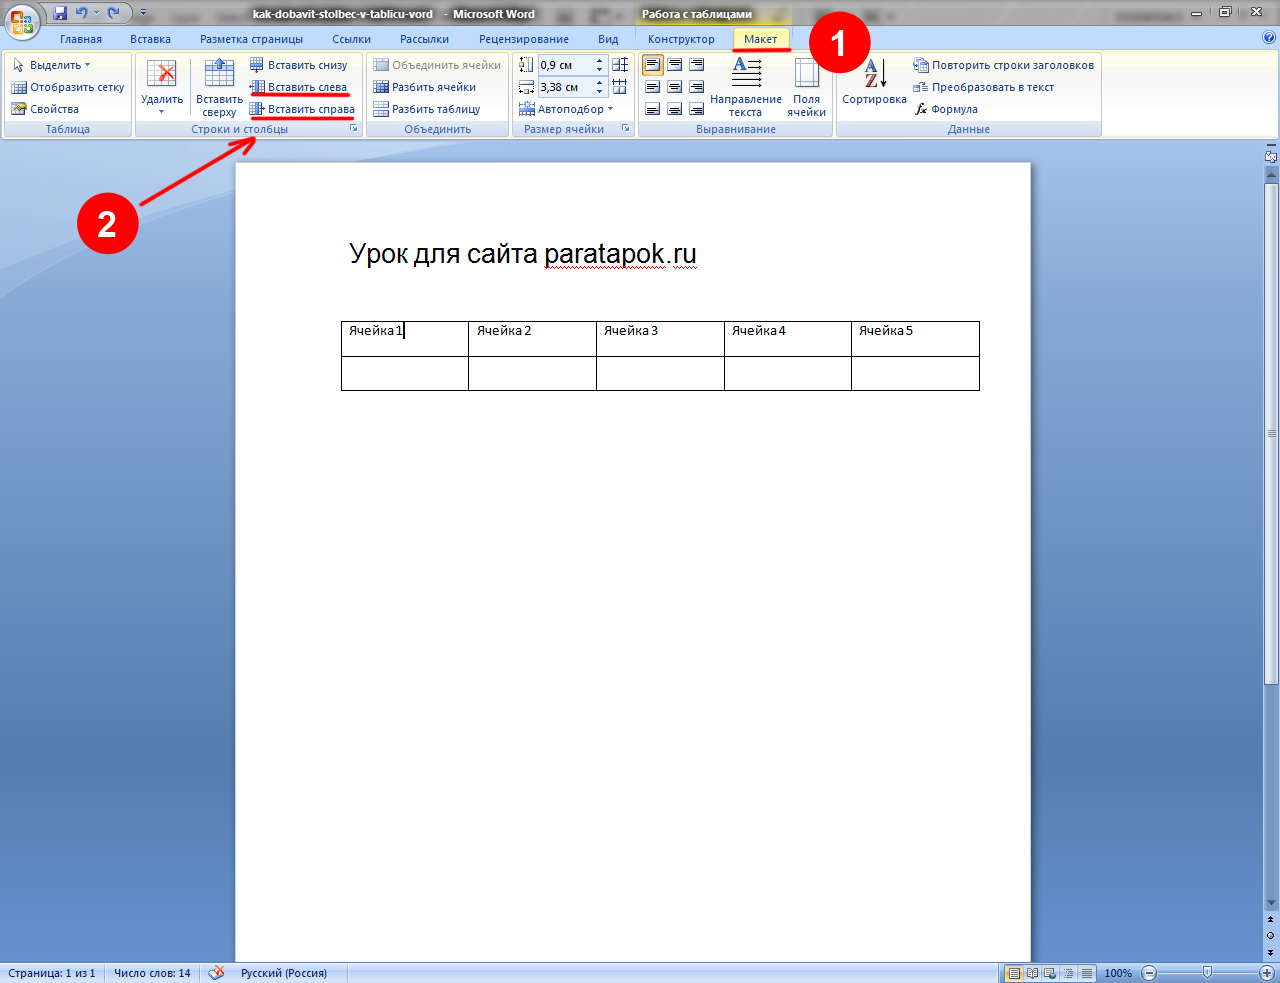Open the proofing errors status icon
The width and height of the screenshot is (1280, 983).
pyautogui.click(x=216, y=973)
